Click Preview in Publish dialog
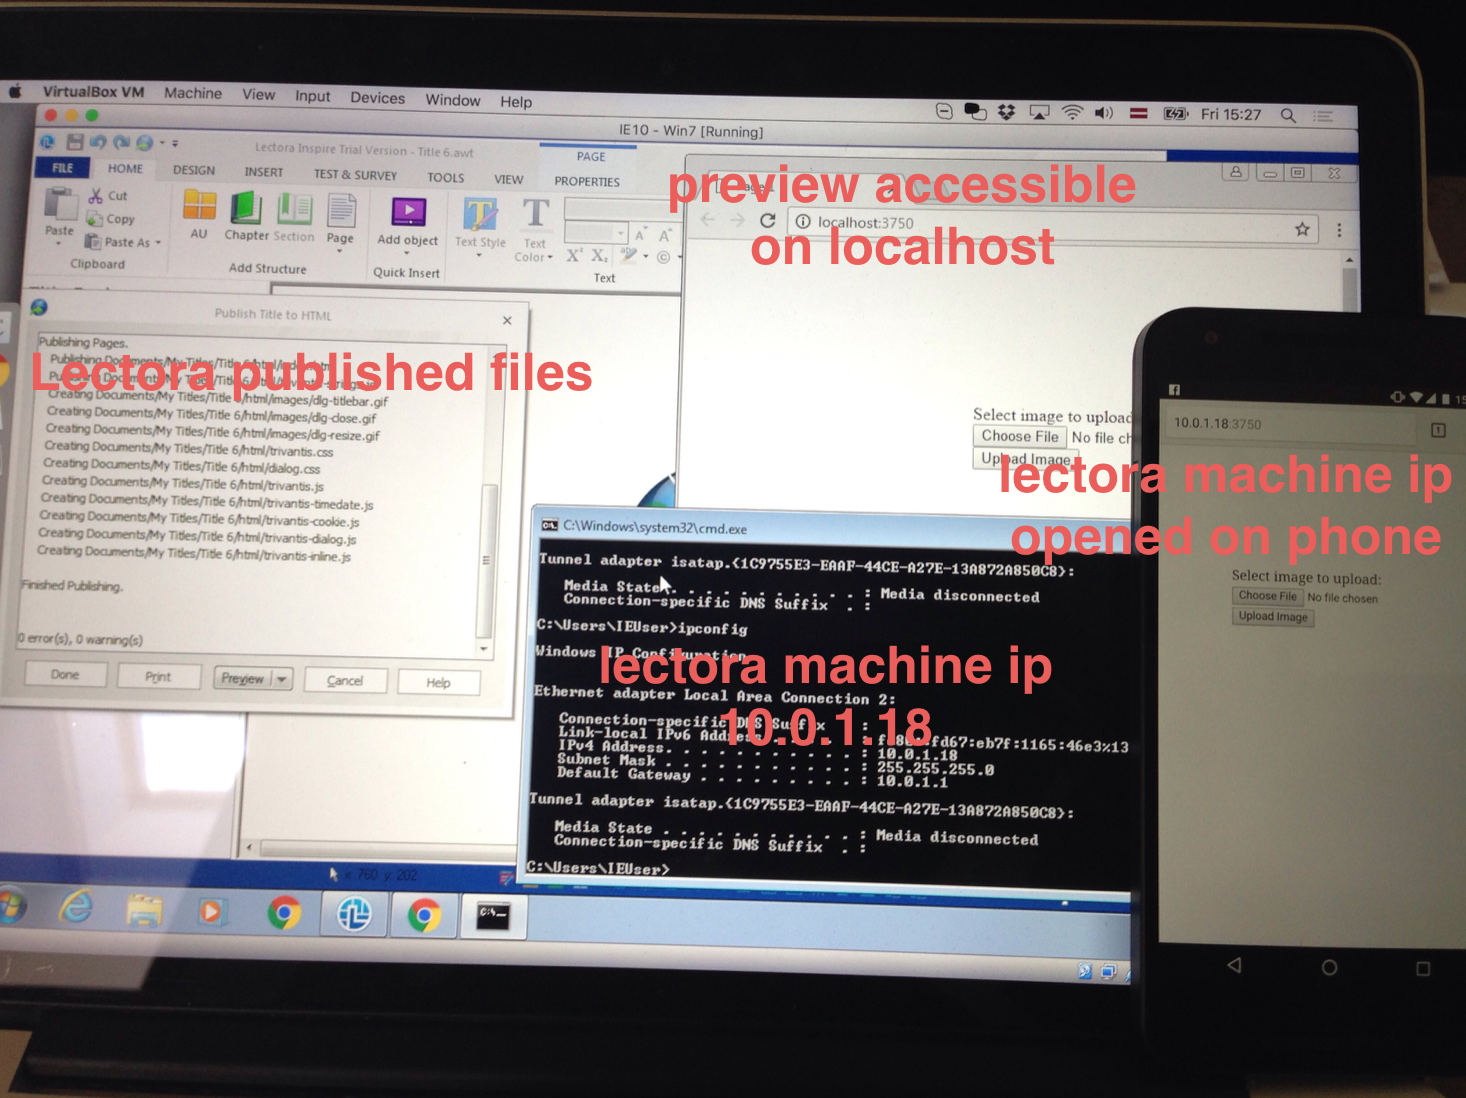Image resolution: width=1466 pixels, height=1098 pixels. coord(243,678)
